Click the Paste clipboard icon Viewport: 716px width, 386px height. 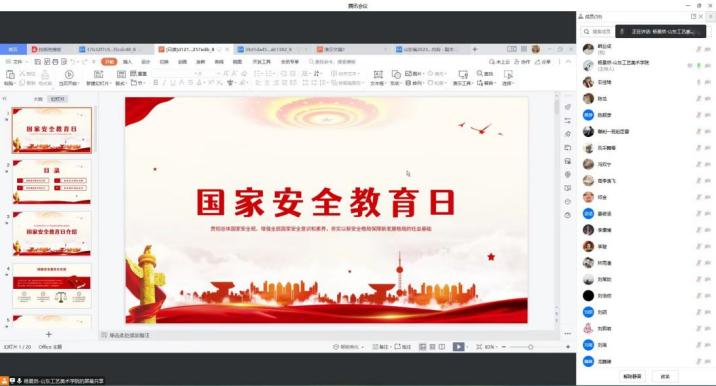coord(10,74)
